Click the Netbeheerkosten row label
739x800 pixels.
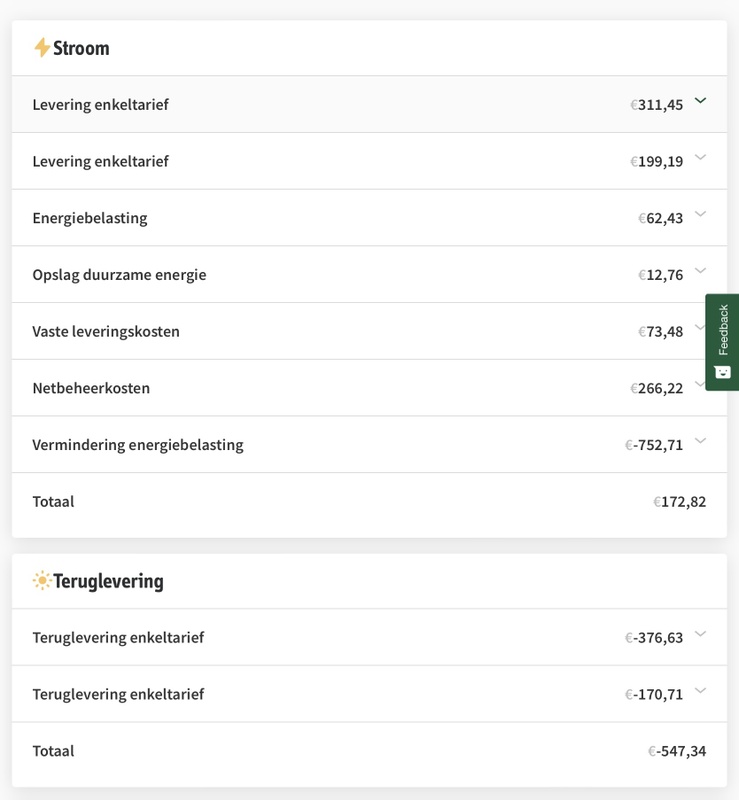click(x=91, y=388)
